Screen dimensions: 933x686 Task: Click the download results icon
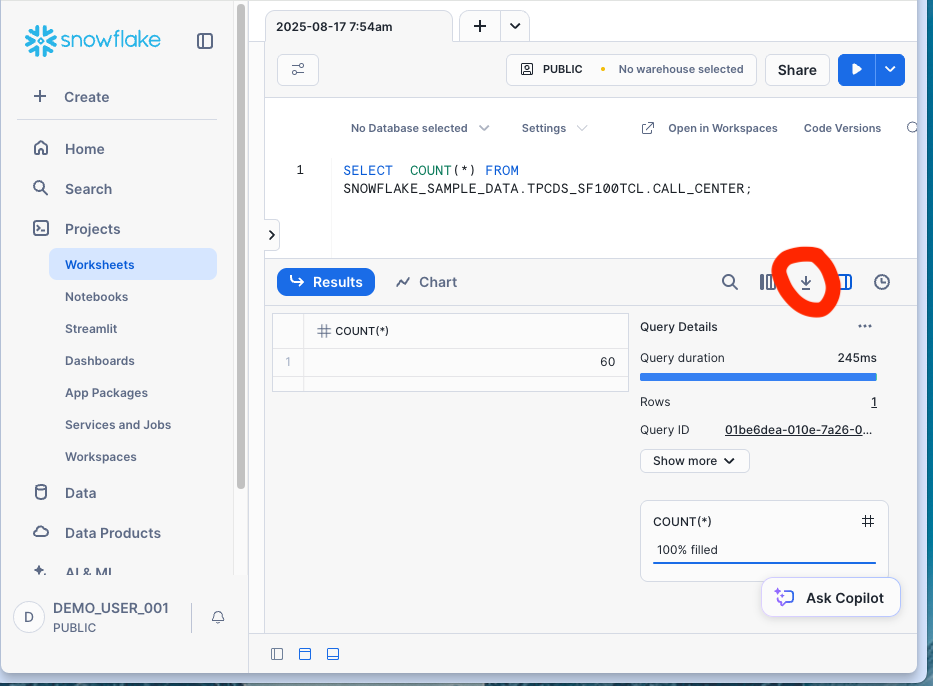click(806, 282)
